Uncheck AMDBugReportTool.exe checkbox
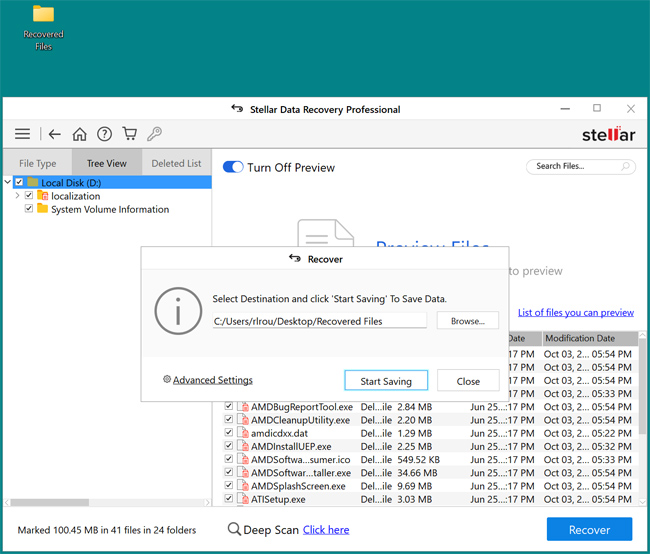 [228, 406]
